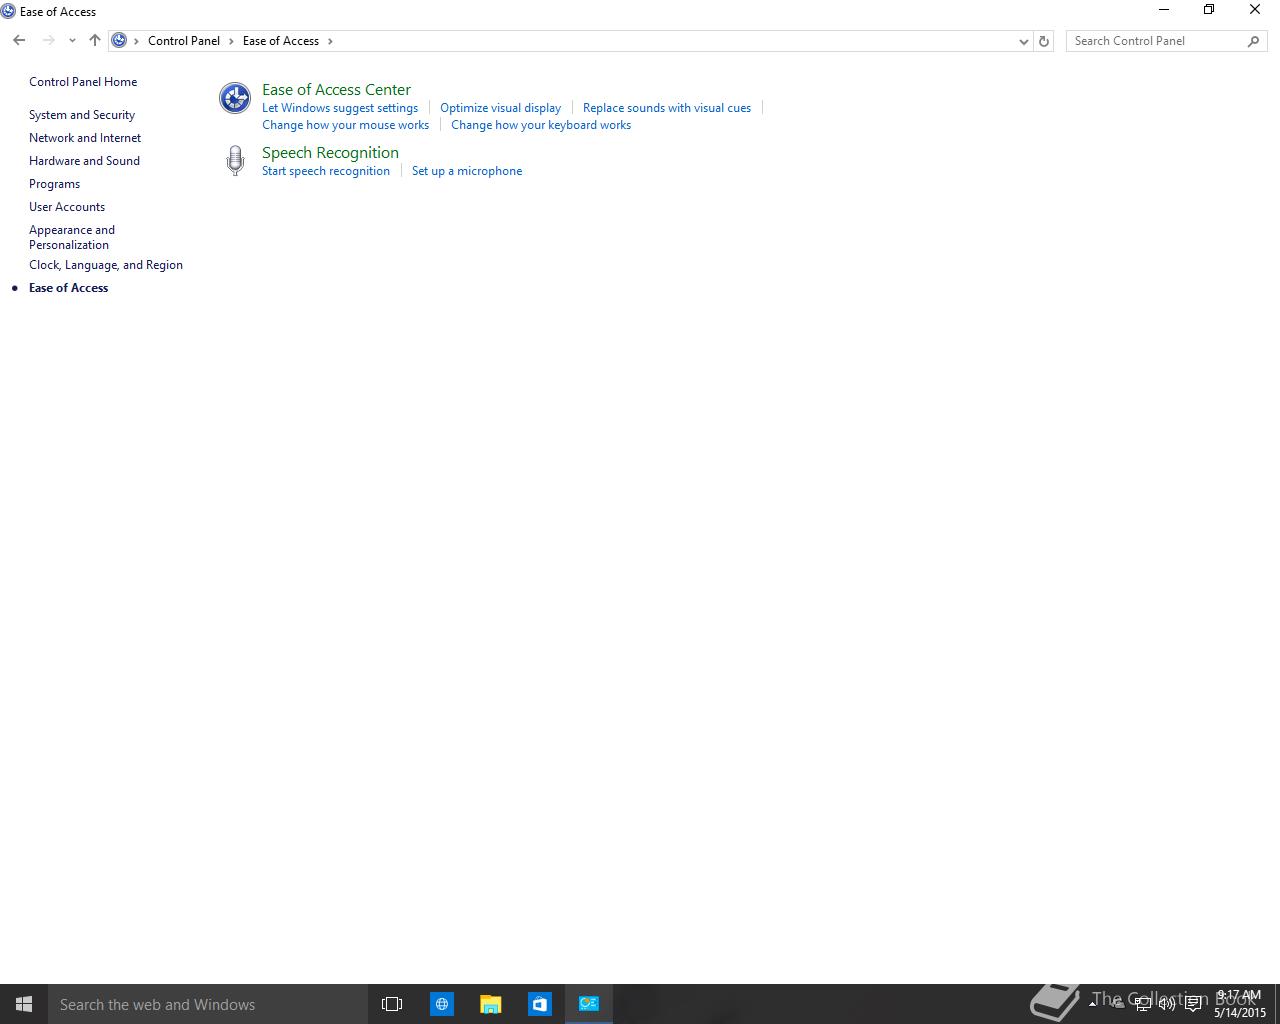The image size is (1280, 1024).
Task: Open Appearance and Personalization category
Action: [x=72, y=237]
